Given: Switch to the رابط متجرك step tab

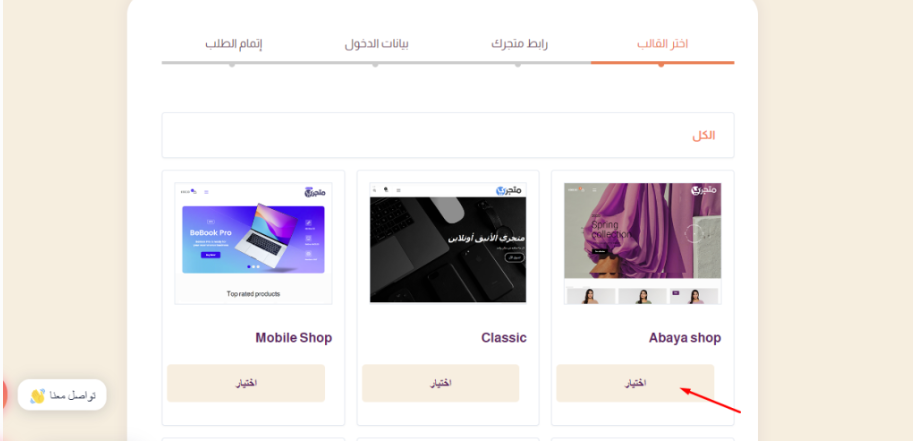Looking at the screenshot, I should click(519, 44).
